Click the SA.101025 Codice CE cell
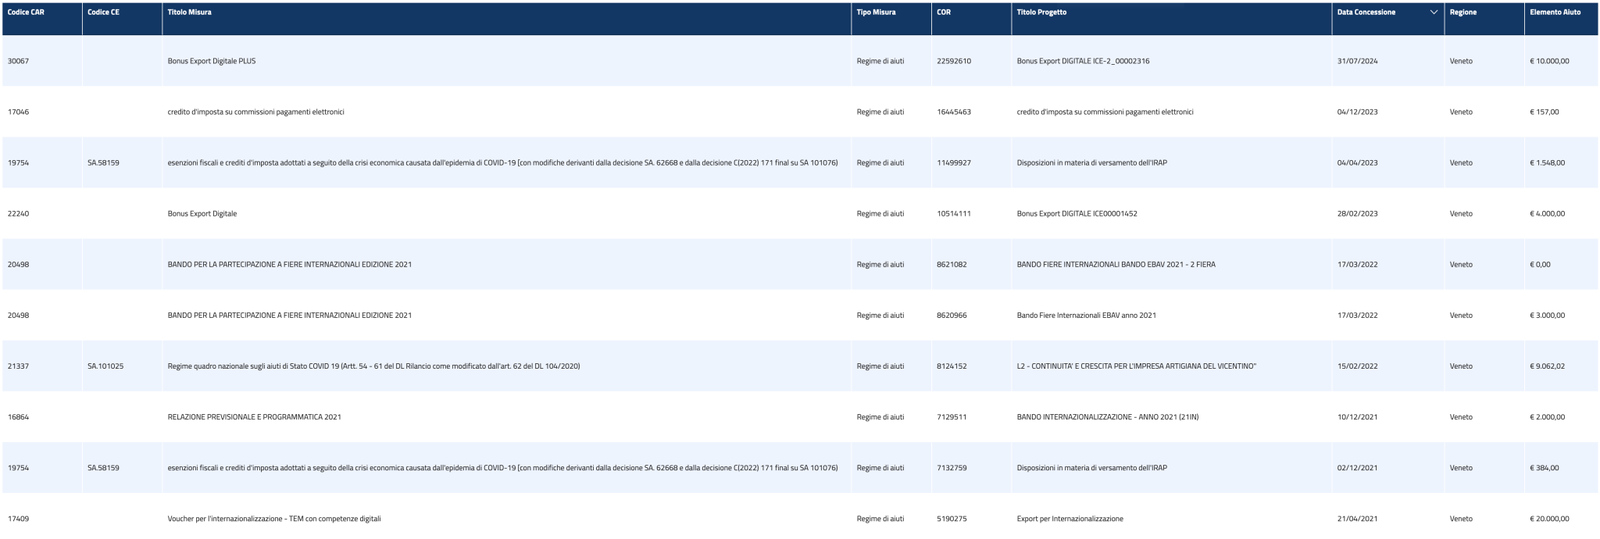 click(x=105, y=366)
